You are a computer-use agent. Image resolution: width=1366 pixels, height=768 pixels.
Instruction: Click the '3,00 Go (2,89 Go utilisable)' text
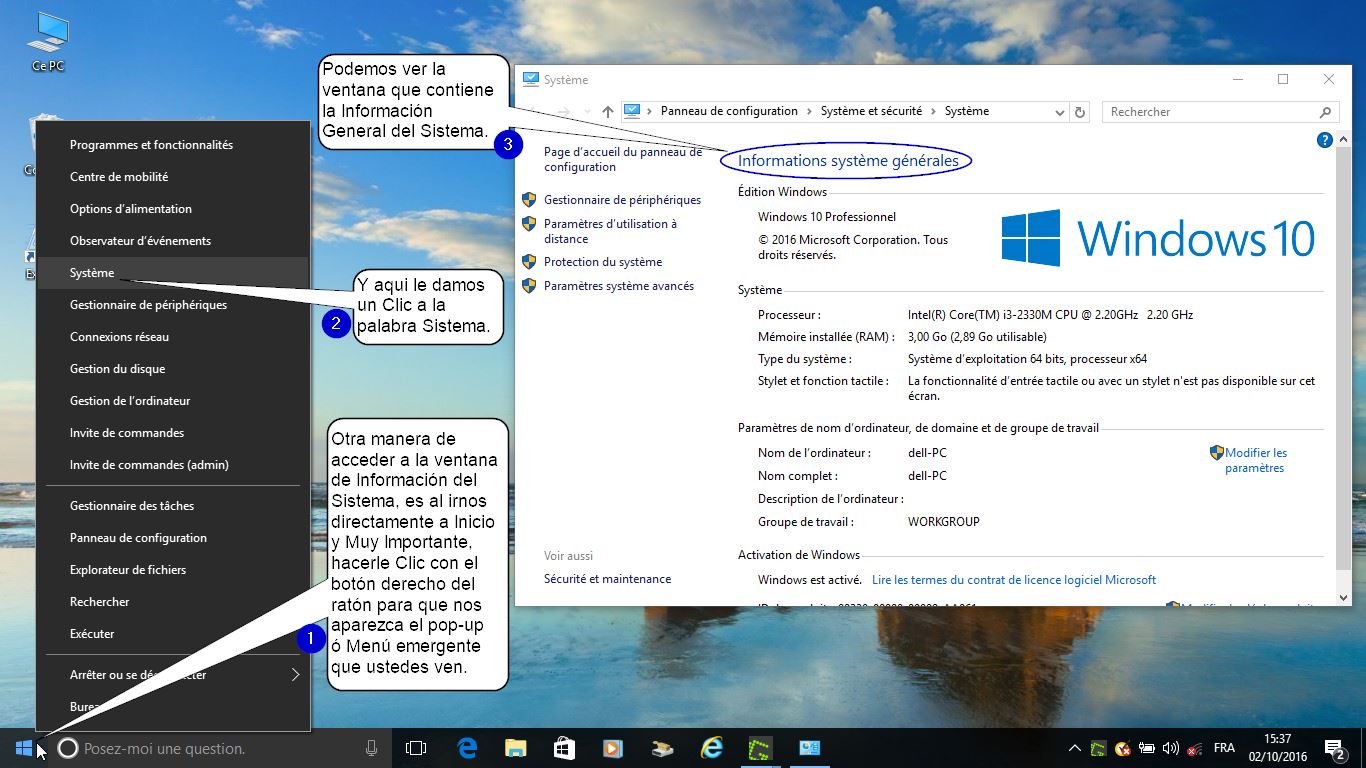(x=977, y=337)
